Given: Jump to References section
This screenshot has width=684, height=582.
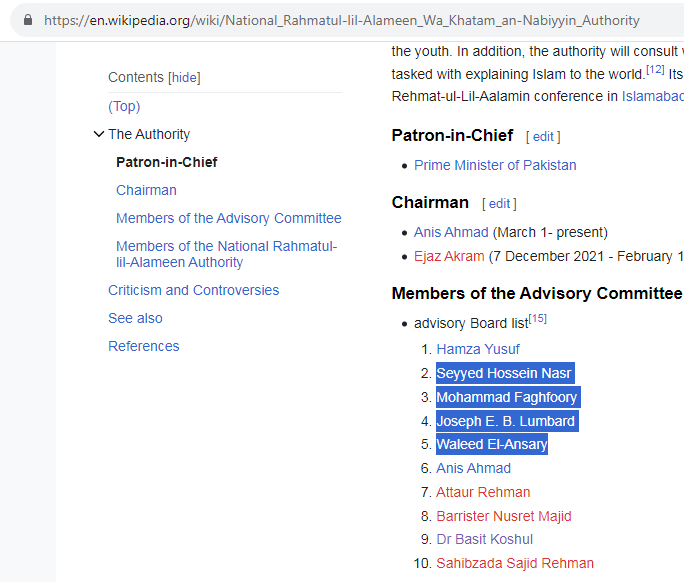Looking at the screenshot, I should point(144,346).
